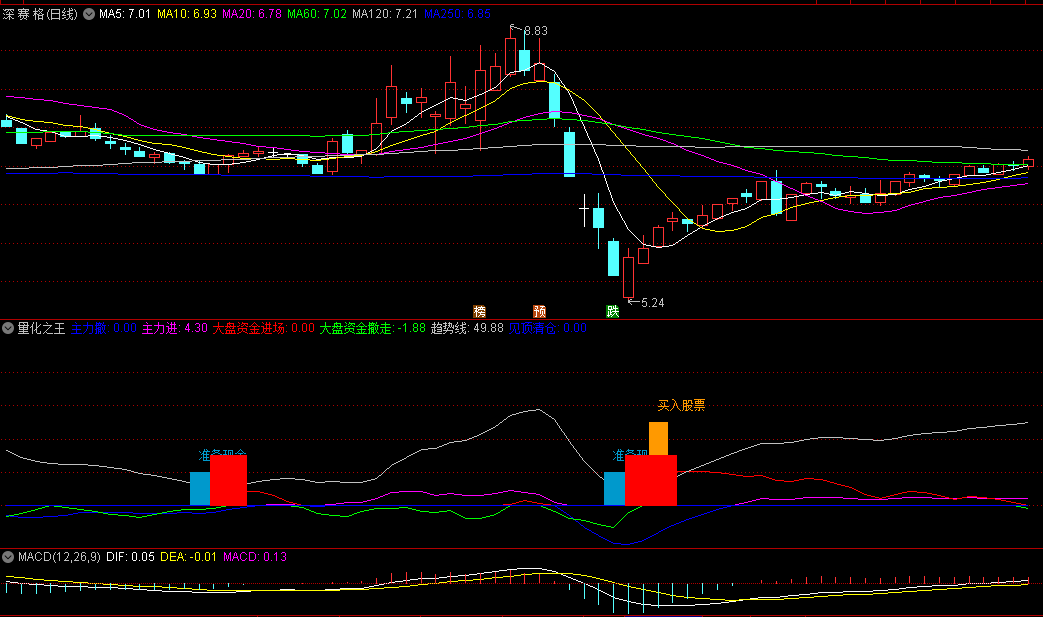Click the 8.83 high price label
1043x617 pixels.
pos(535,31)
